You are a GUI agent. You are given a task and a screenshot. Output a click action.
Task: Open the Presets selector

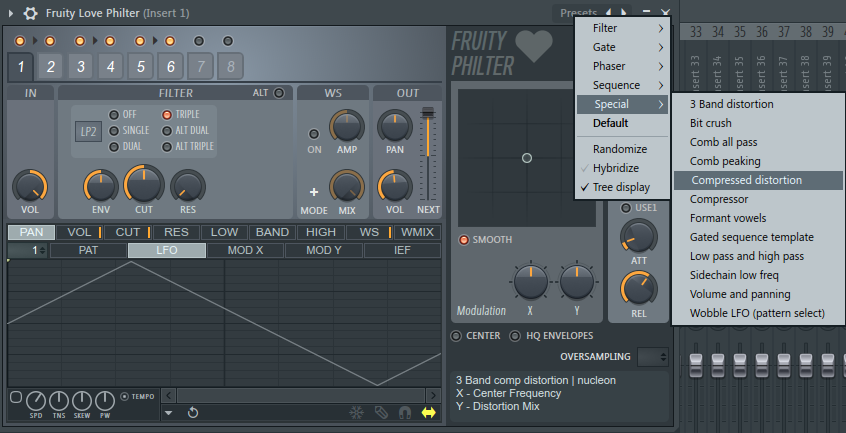coord(578,13)
